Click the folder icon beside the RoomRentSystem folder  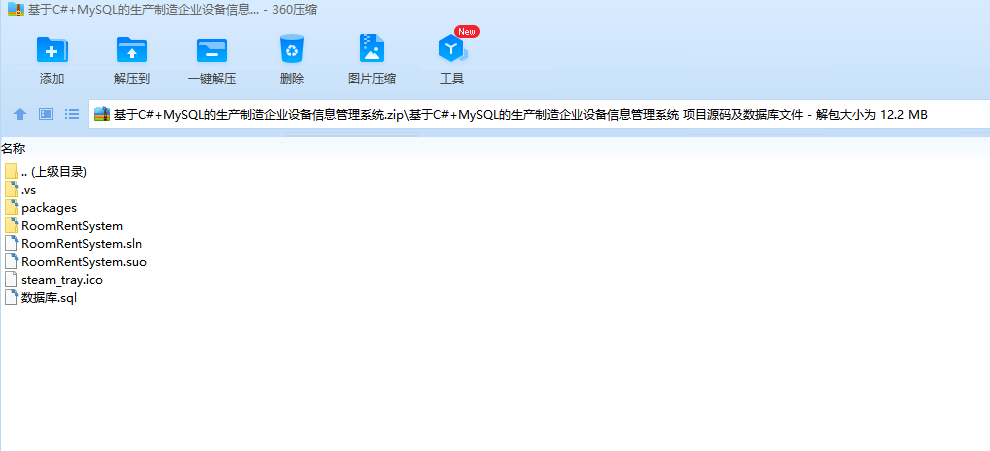pos(11,226)
